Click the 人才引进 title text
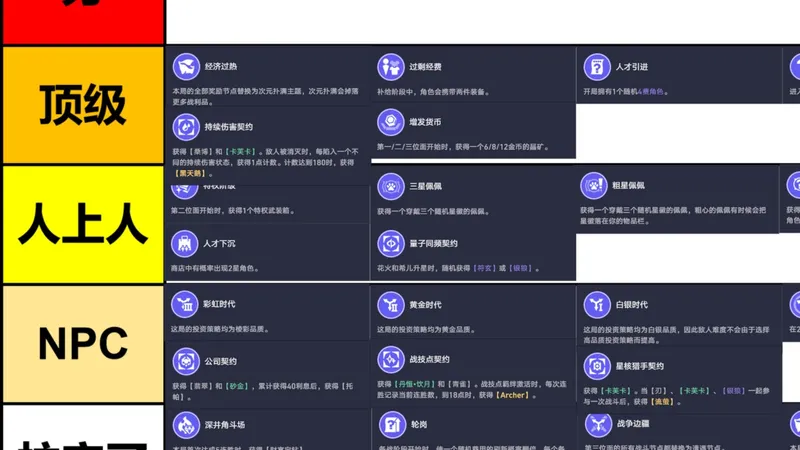Screen dimensions: 800x450 (x=632, y=67)
